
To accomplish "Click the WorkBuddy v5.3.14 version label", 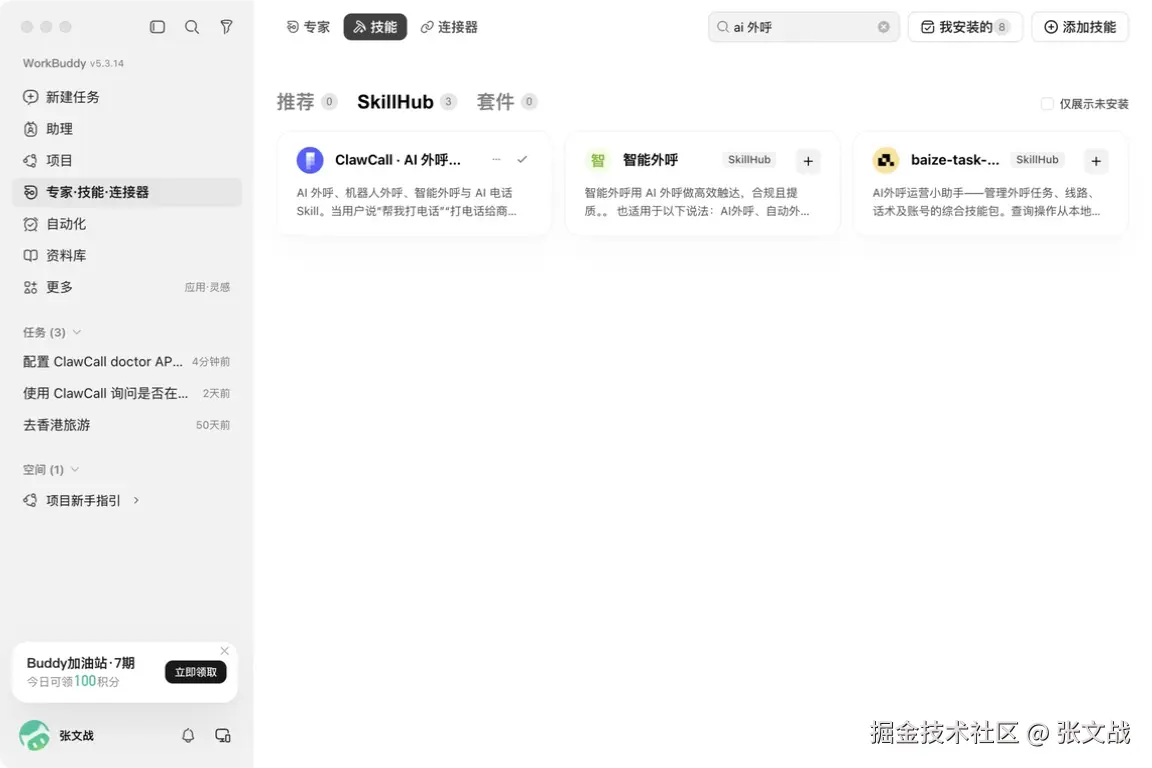I will pos(73,63).
